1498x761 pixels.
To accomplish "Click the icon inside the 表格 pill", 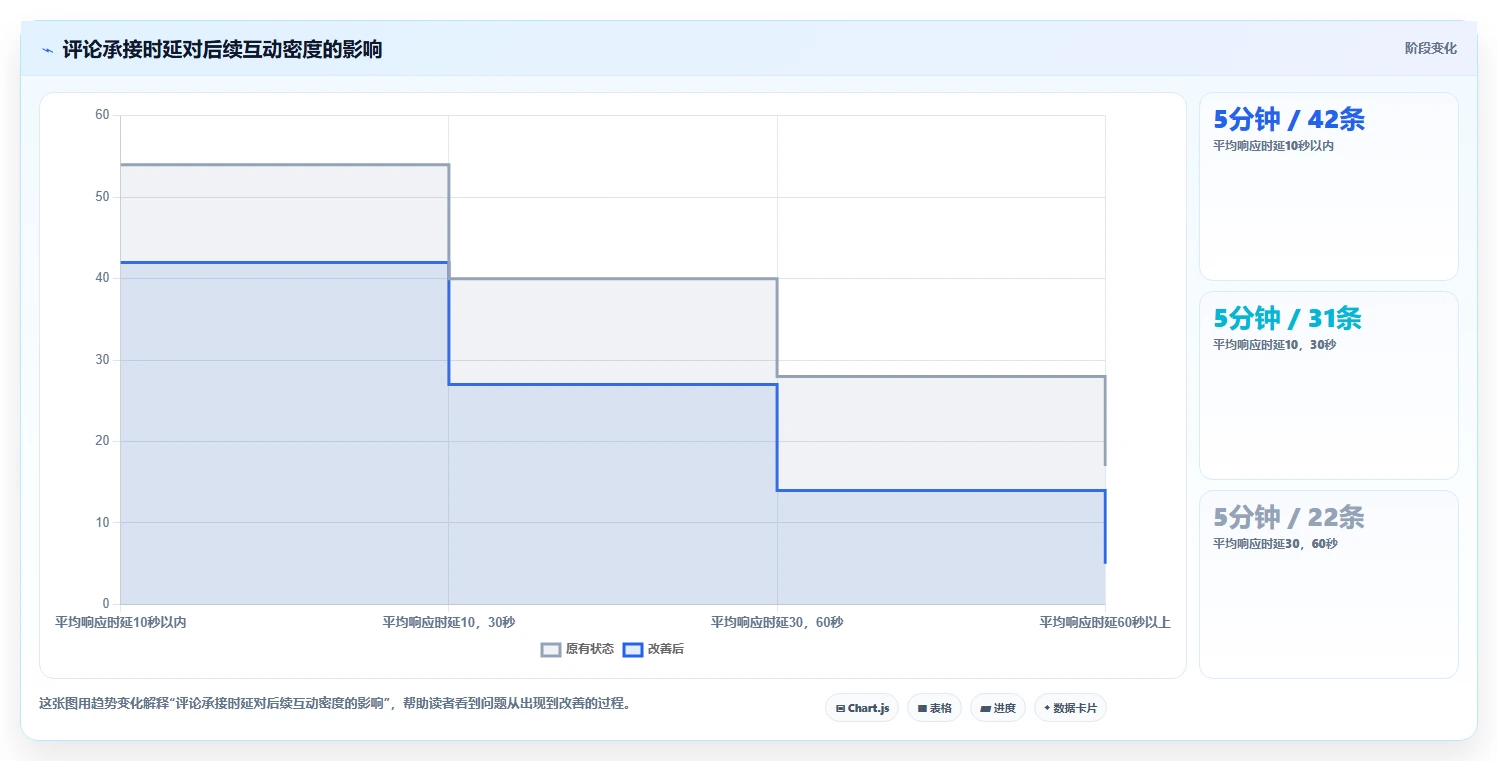I will pos(922,708).
